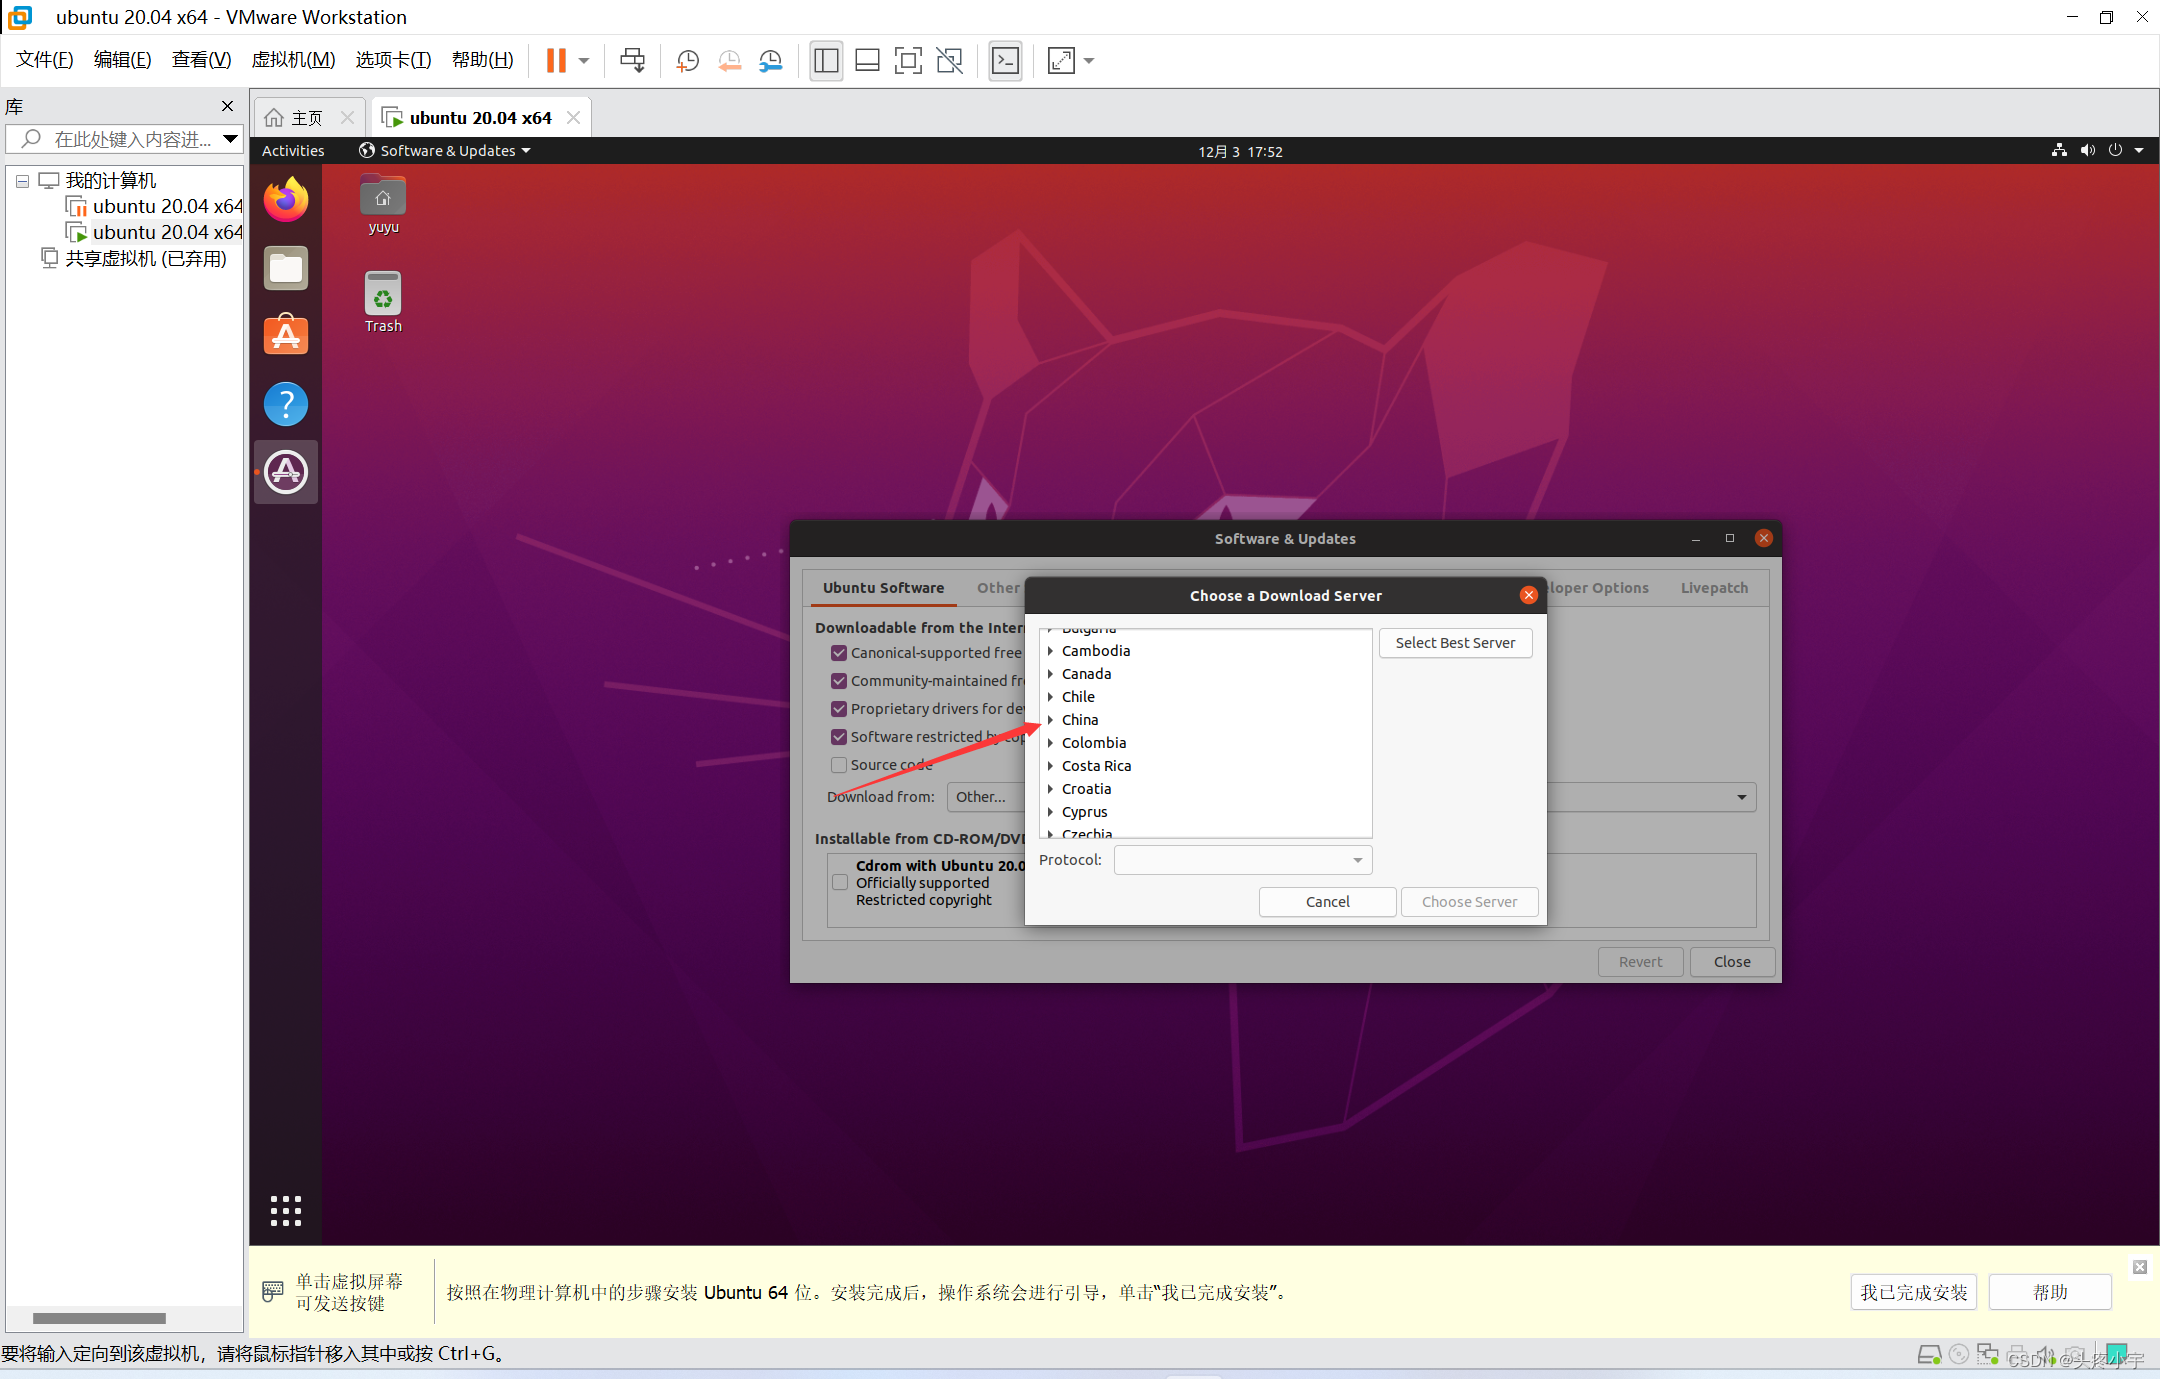
Task: Click Activities in the Ubuntu top bar
Action: [x=293, y=151]
